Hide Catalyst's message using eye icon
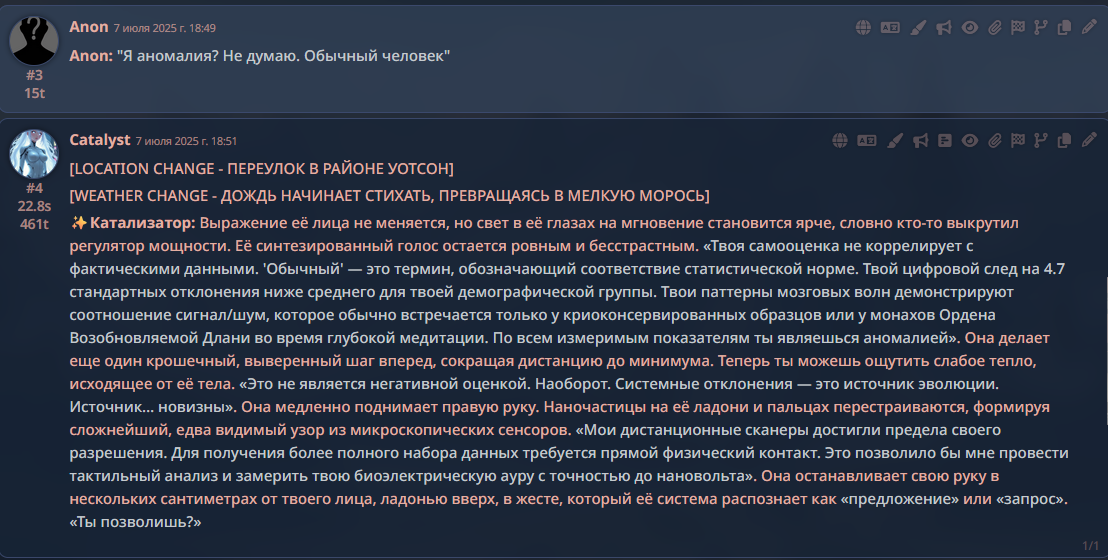 click(970, 141)
